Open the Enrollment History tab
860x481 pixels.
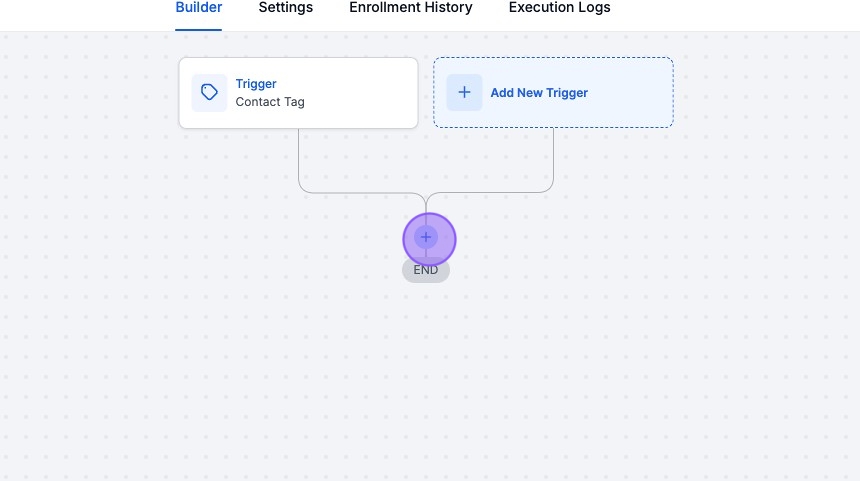click(x=410, y=8)
